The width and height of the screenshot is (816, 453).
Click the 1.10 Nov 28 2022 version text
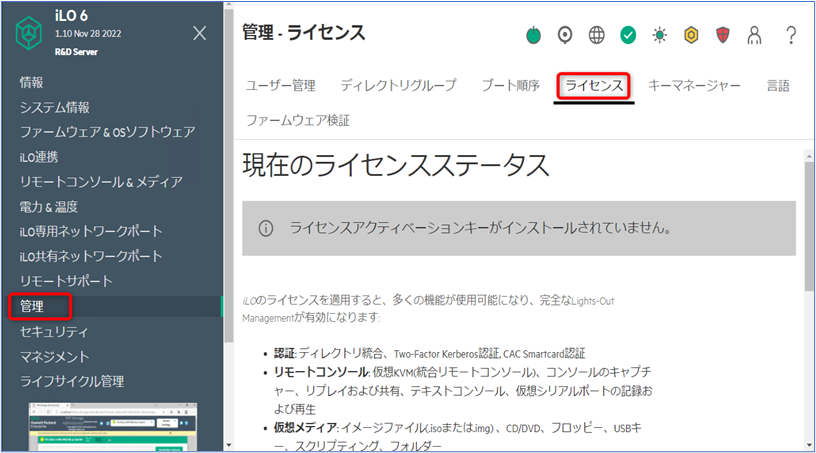(88, 33)
